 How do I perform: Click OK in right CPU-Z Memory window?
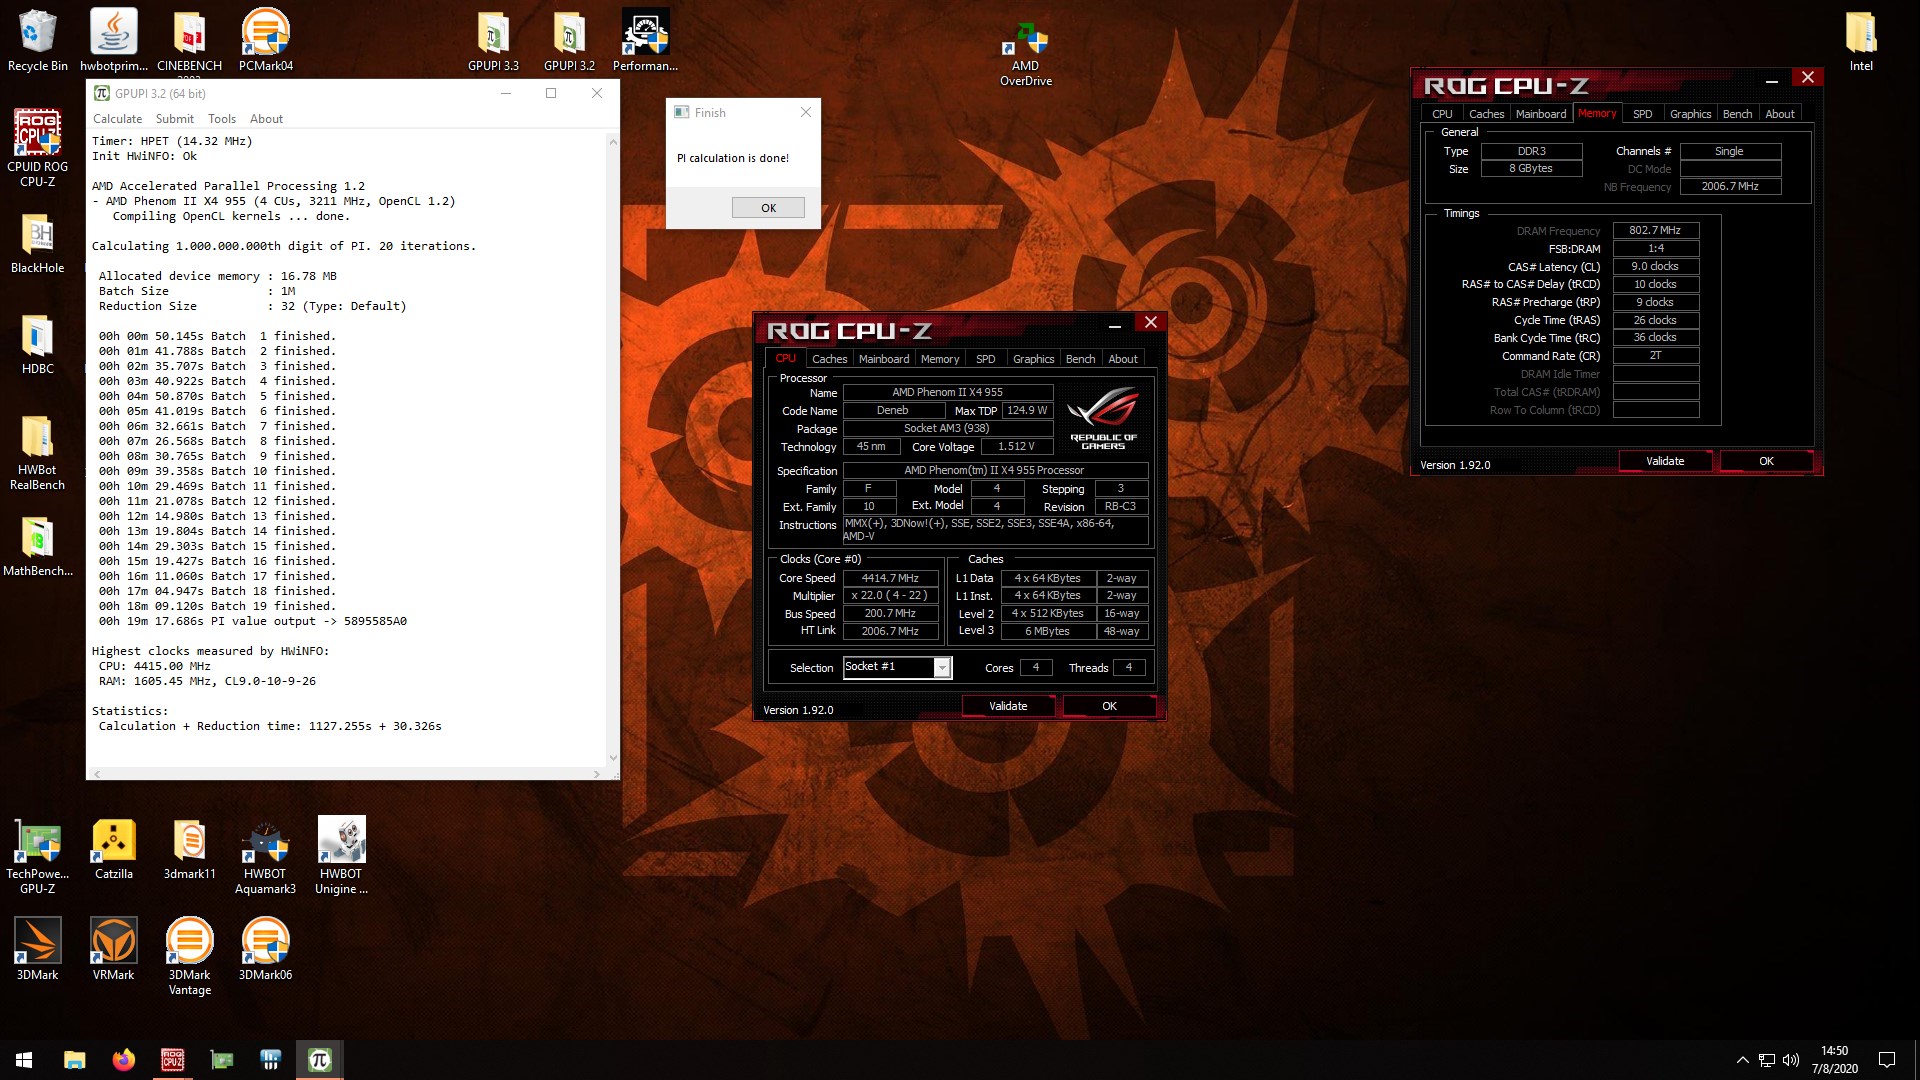[1766, 461]
